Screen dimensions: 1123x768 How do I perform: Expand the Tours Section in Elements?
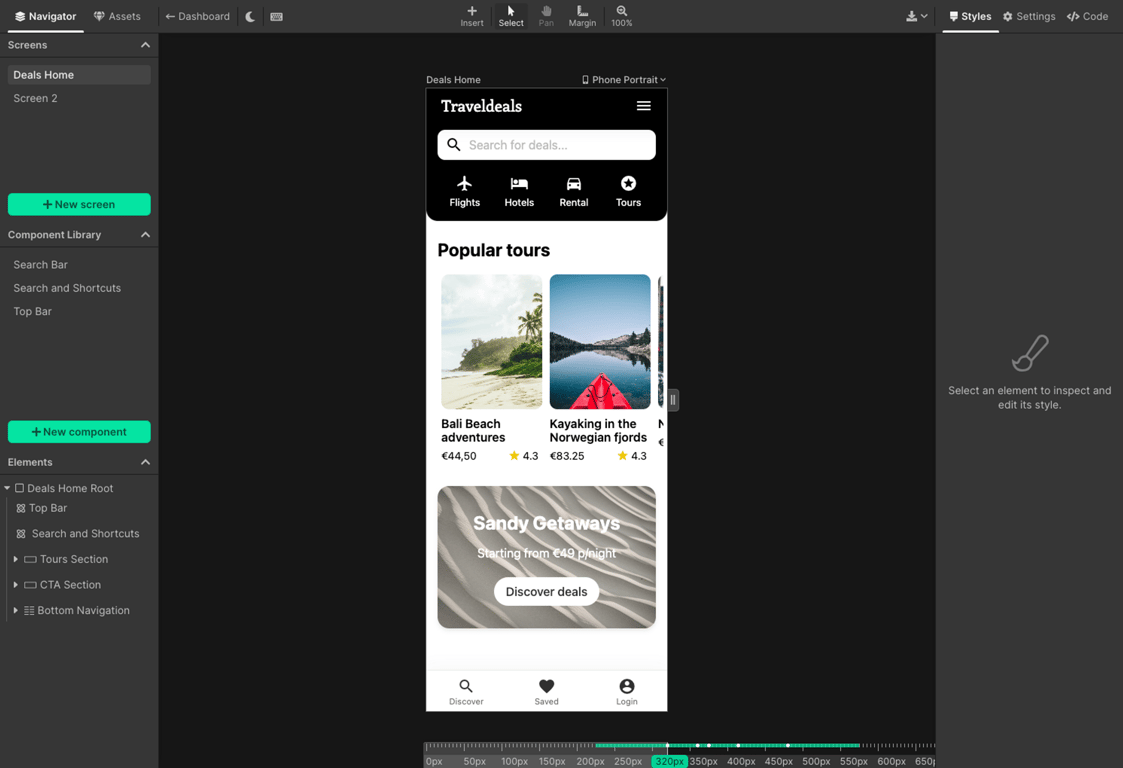click(x=15, y=559)
